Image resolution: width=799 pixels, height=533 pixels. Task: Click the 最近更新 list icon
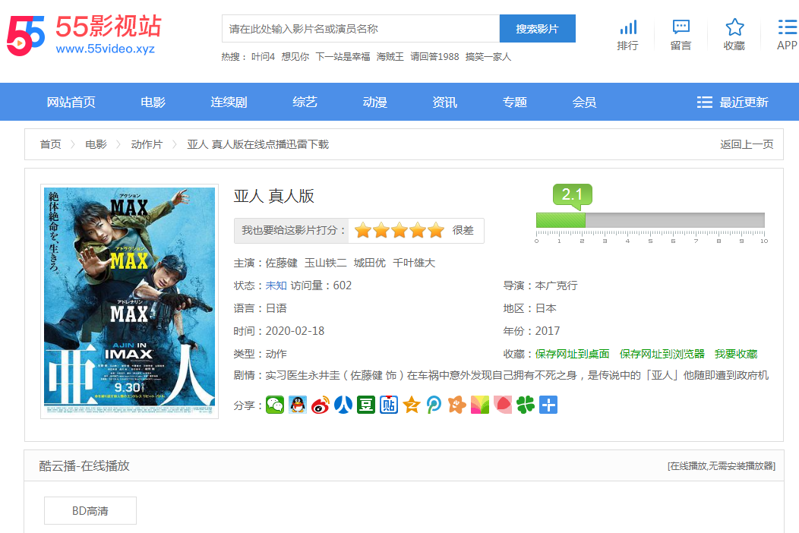click(704, 102)
